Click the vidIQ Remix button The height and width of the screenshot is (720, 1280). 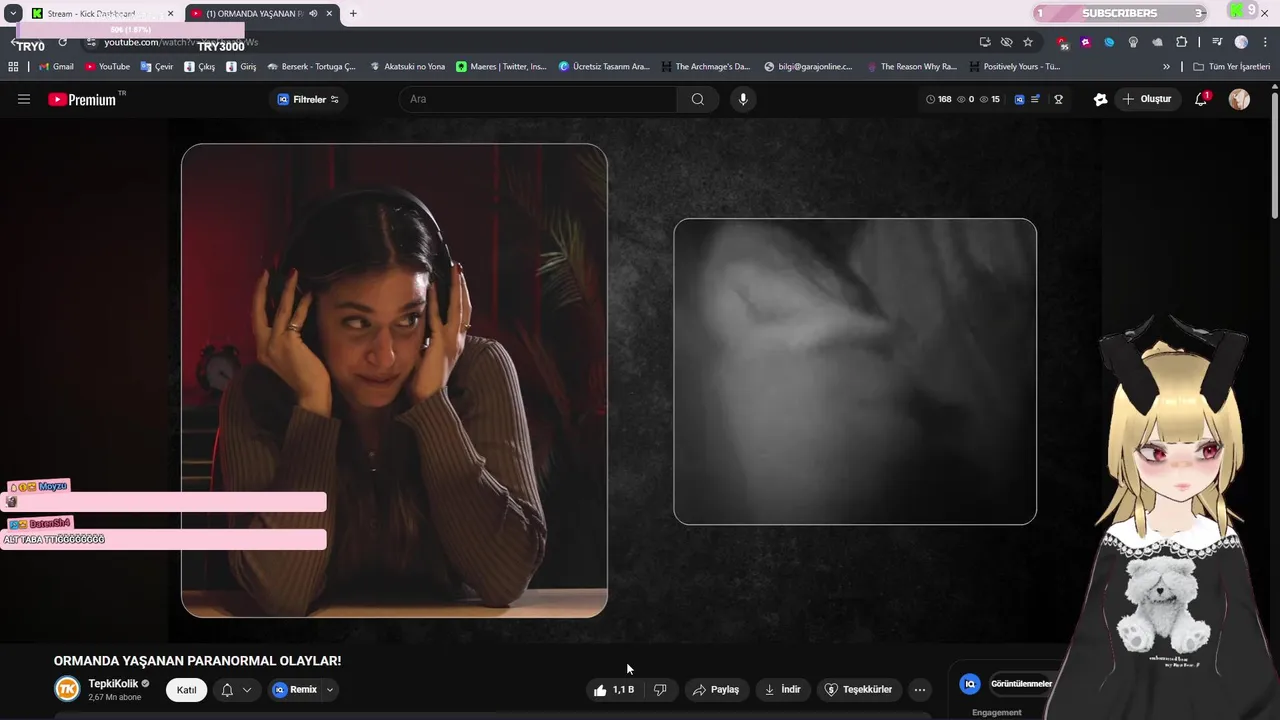tap(295, 690)
